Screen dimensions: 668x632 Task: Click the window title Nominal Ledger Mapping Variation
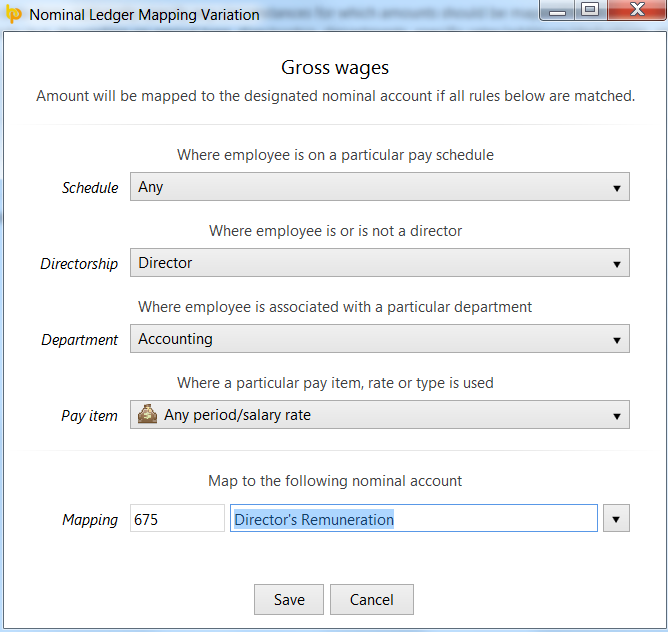point(144,15)
